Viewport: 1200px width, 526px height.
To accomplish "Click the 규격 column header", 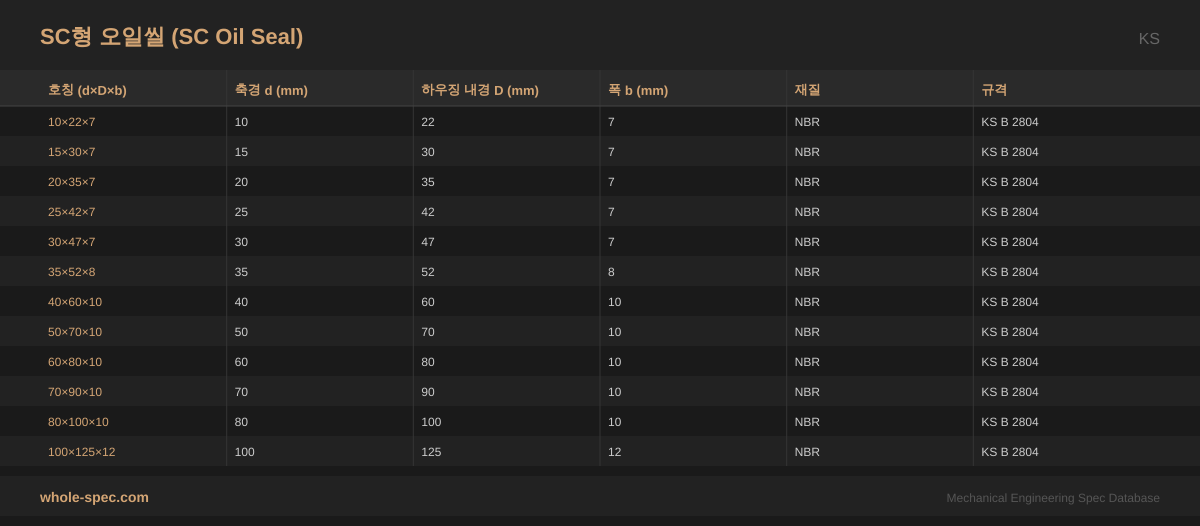I will 994,90.
